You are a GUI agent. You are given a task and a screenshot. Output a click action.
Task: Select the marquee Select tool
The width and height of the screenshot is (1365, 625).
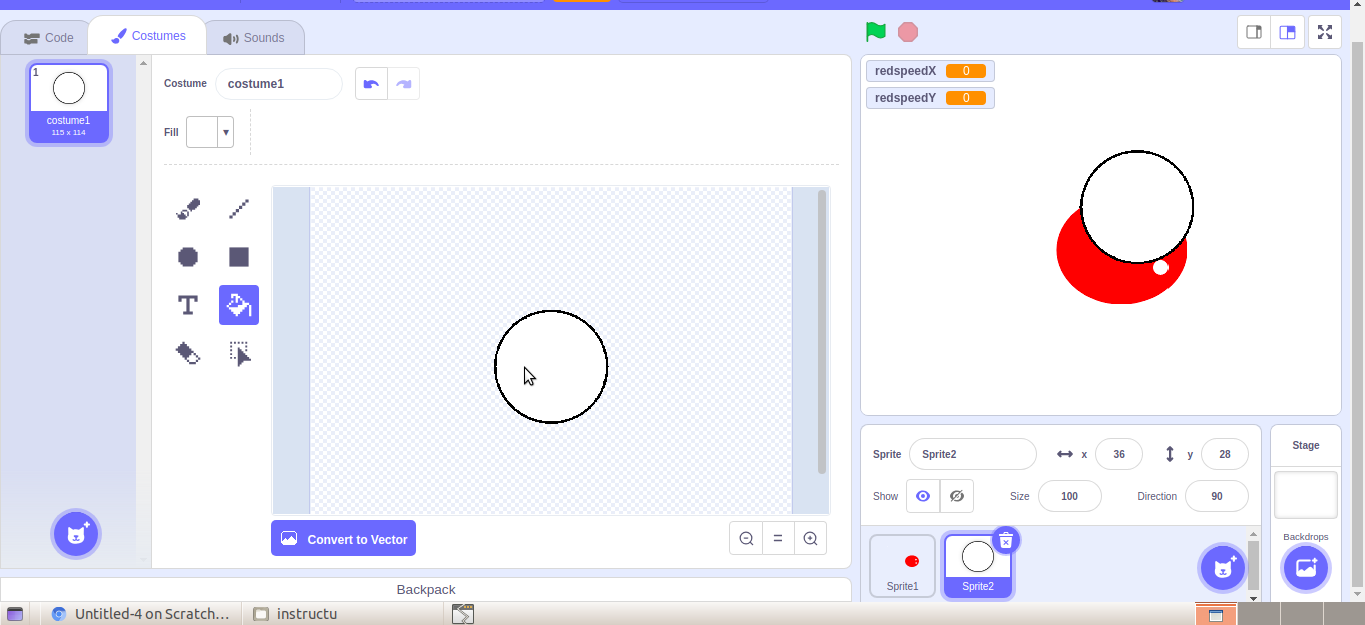[x=238, y=353]
